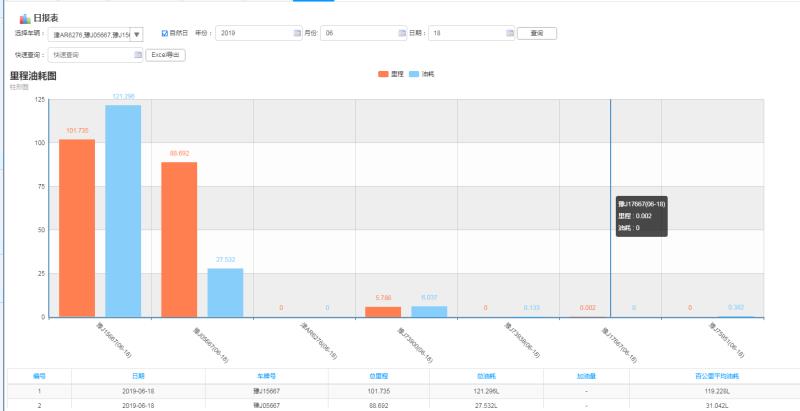Open the date field calendar icon

coord(510,34)
